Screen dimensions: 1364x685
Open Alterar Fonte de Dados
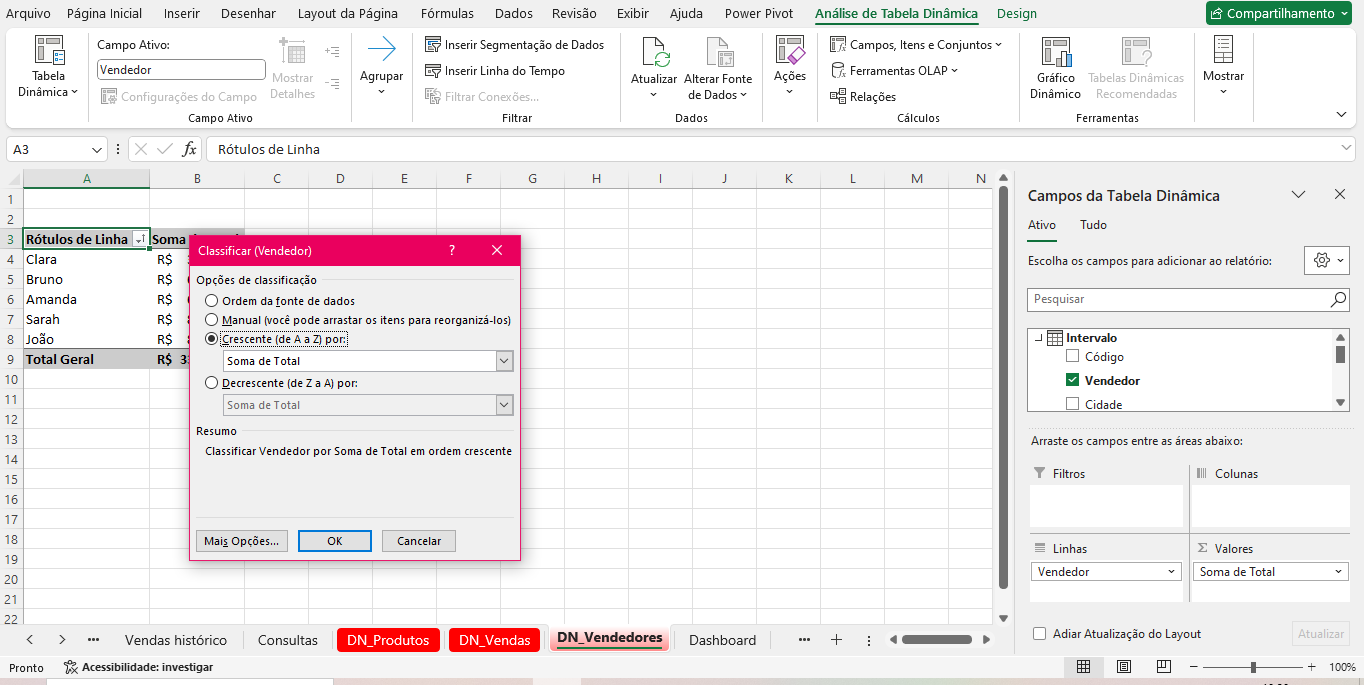tap(718, 68)
